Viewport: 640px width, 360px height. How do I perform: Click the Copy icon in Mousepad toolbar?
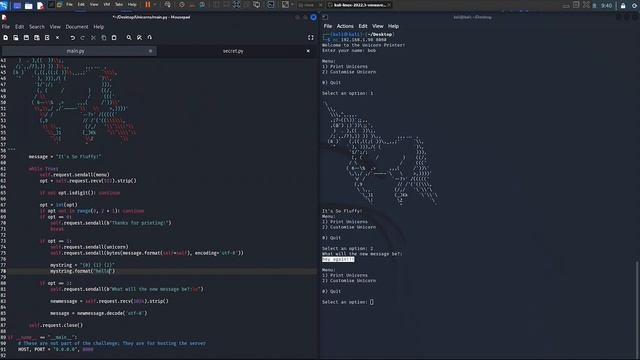(x=104, y=38)
